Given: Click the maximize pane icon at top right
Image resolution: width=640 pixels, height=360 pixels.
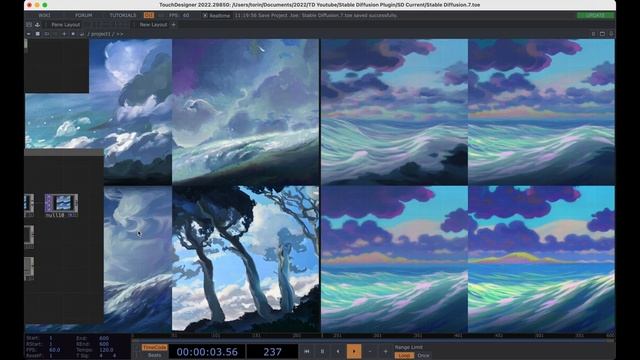Looking at the screenshot, I should 602,34.
